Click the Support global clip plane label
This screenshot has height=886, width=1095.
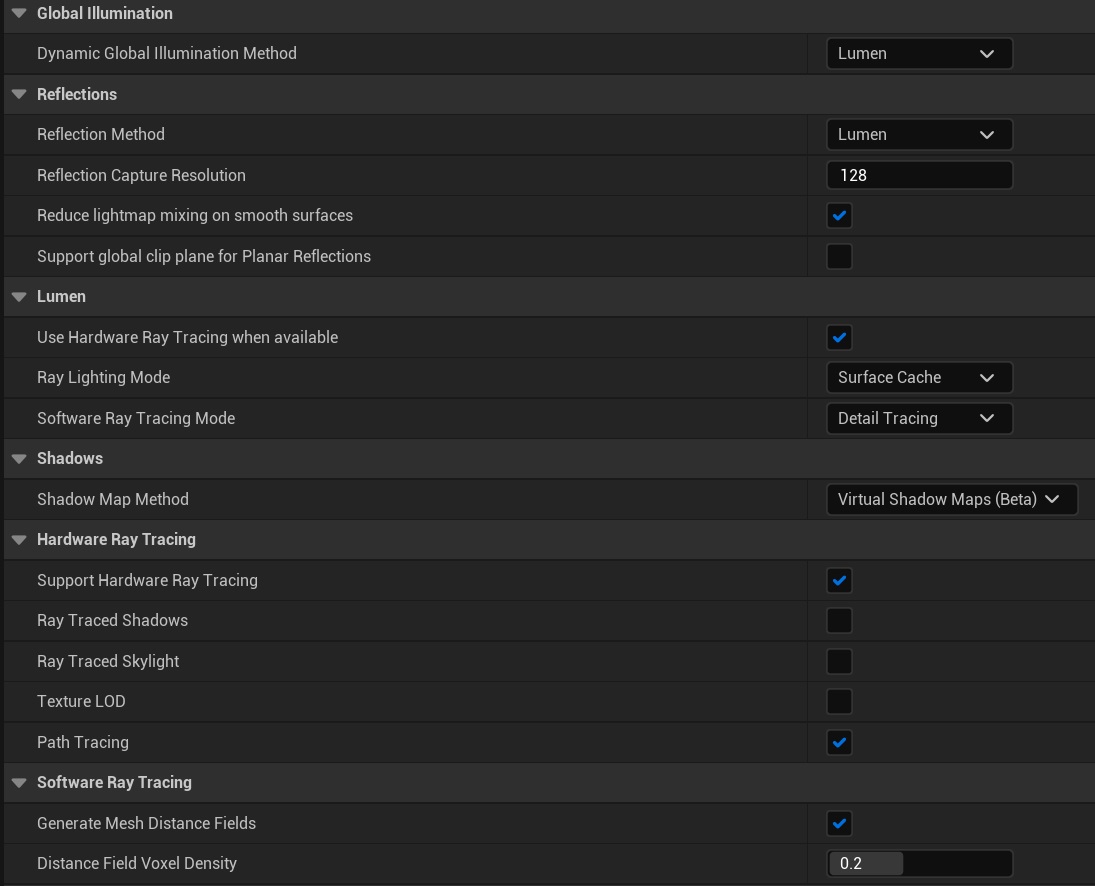[204, 256]
